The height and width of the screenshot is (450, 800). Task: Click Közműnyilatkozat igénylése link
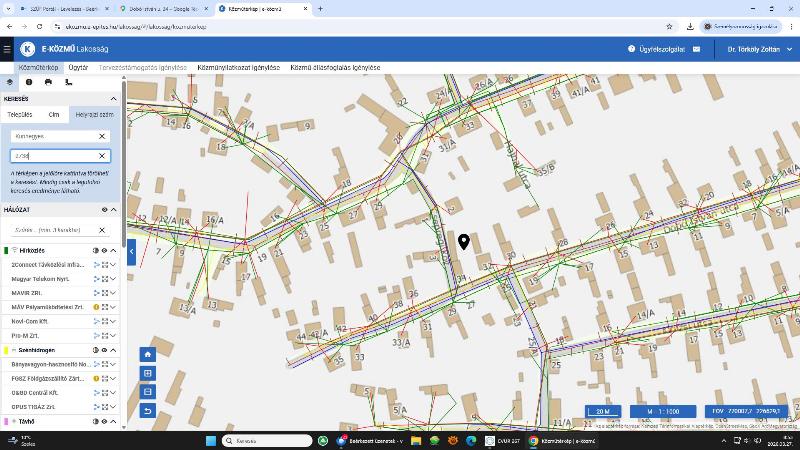pyautogui.click(x=238, y=67)
